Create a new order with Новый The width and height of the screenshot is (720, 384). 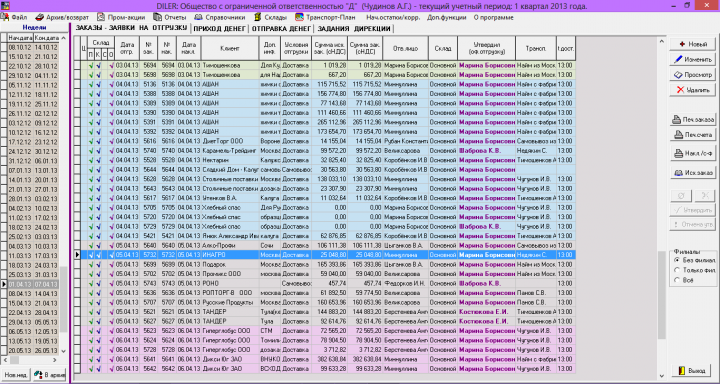(x=693, y=45)
